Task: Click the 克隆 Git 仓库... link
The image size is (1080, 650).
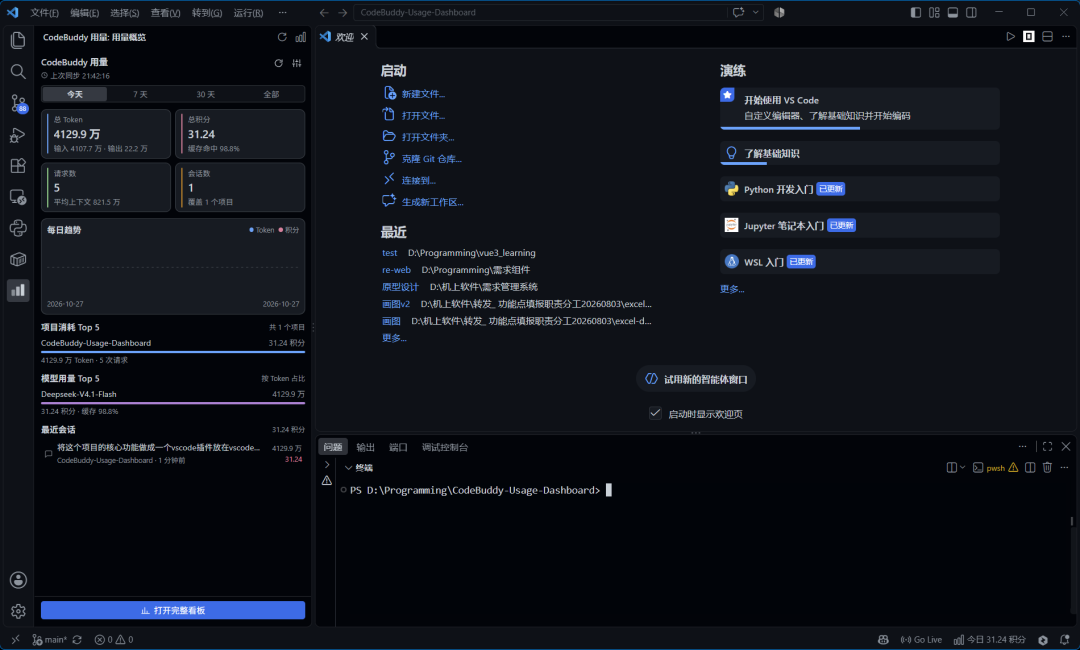Action: [431, 158]
